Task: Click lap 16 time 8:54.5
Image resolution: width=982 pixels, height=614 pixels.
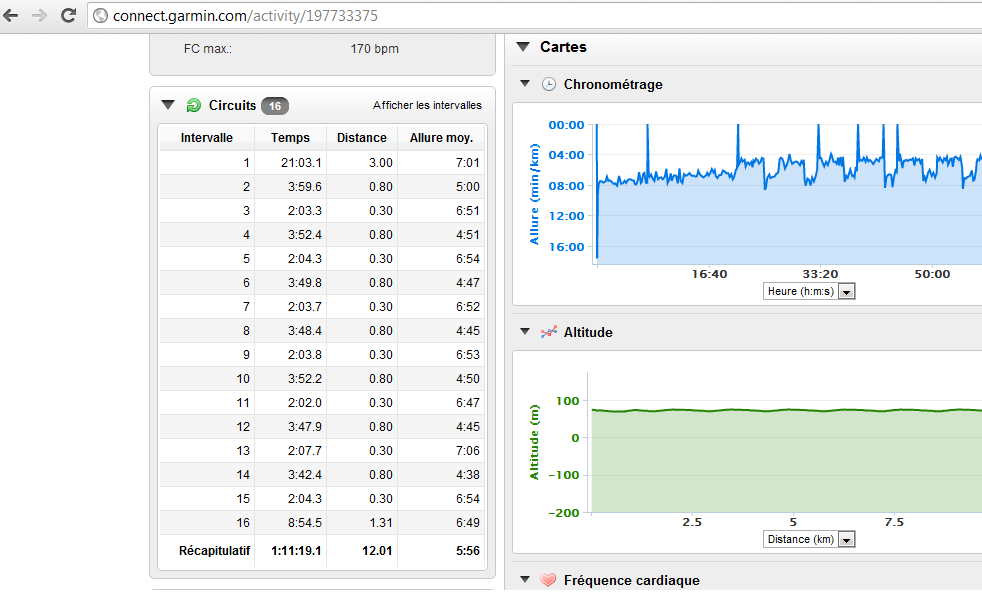Action: (x=305, y=523)
